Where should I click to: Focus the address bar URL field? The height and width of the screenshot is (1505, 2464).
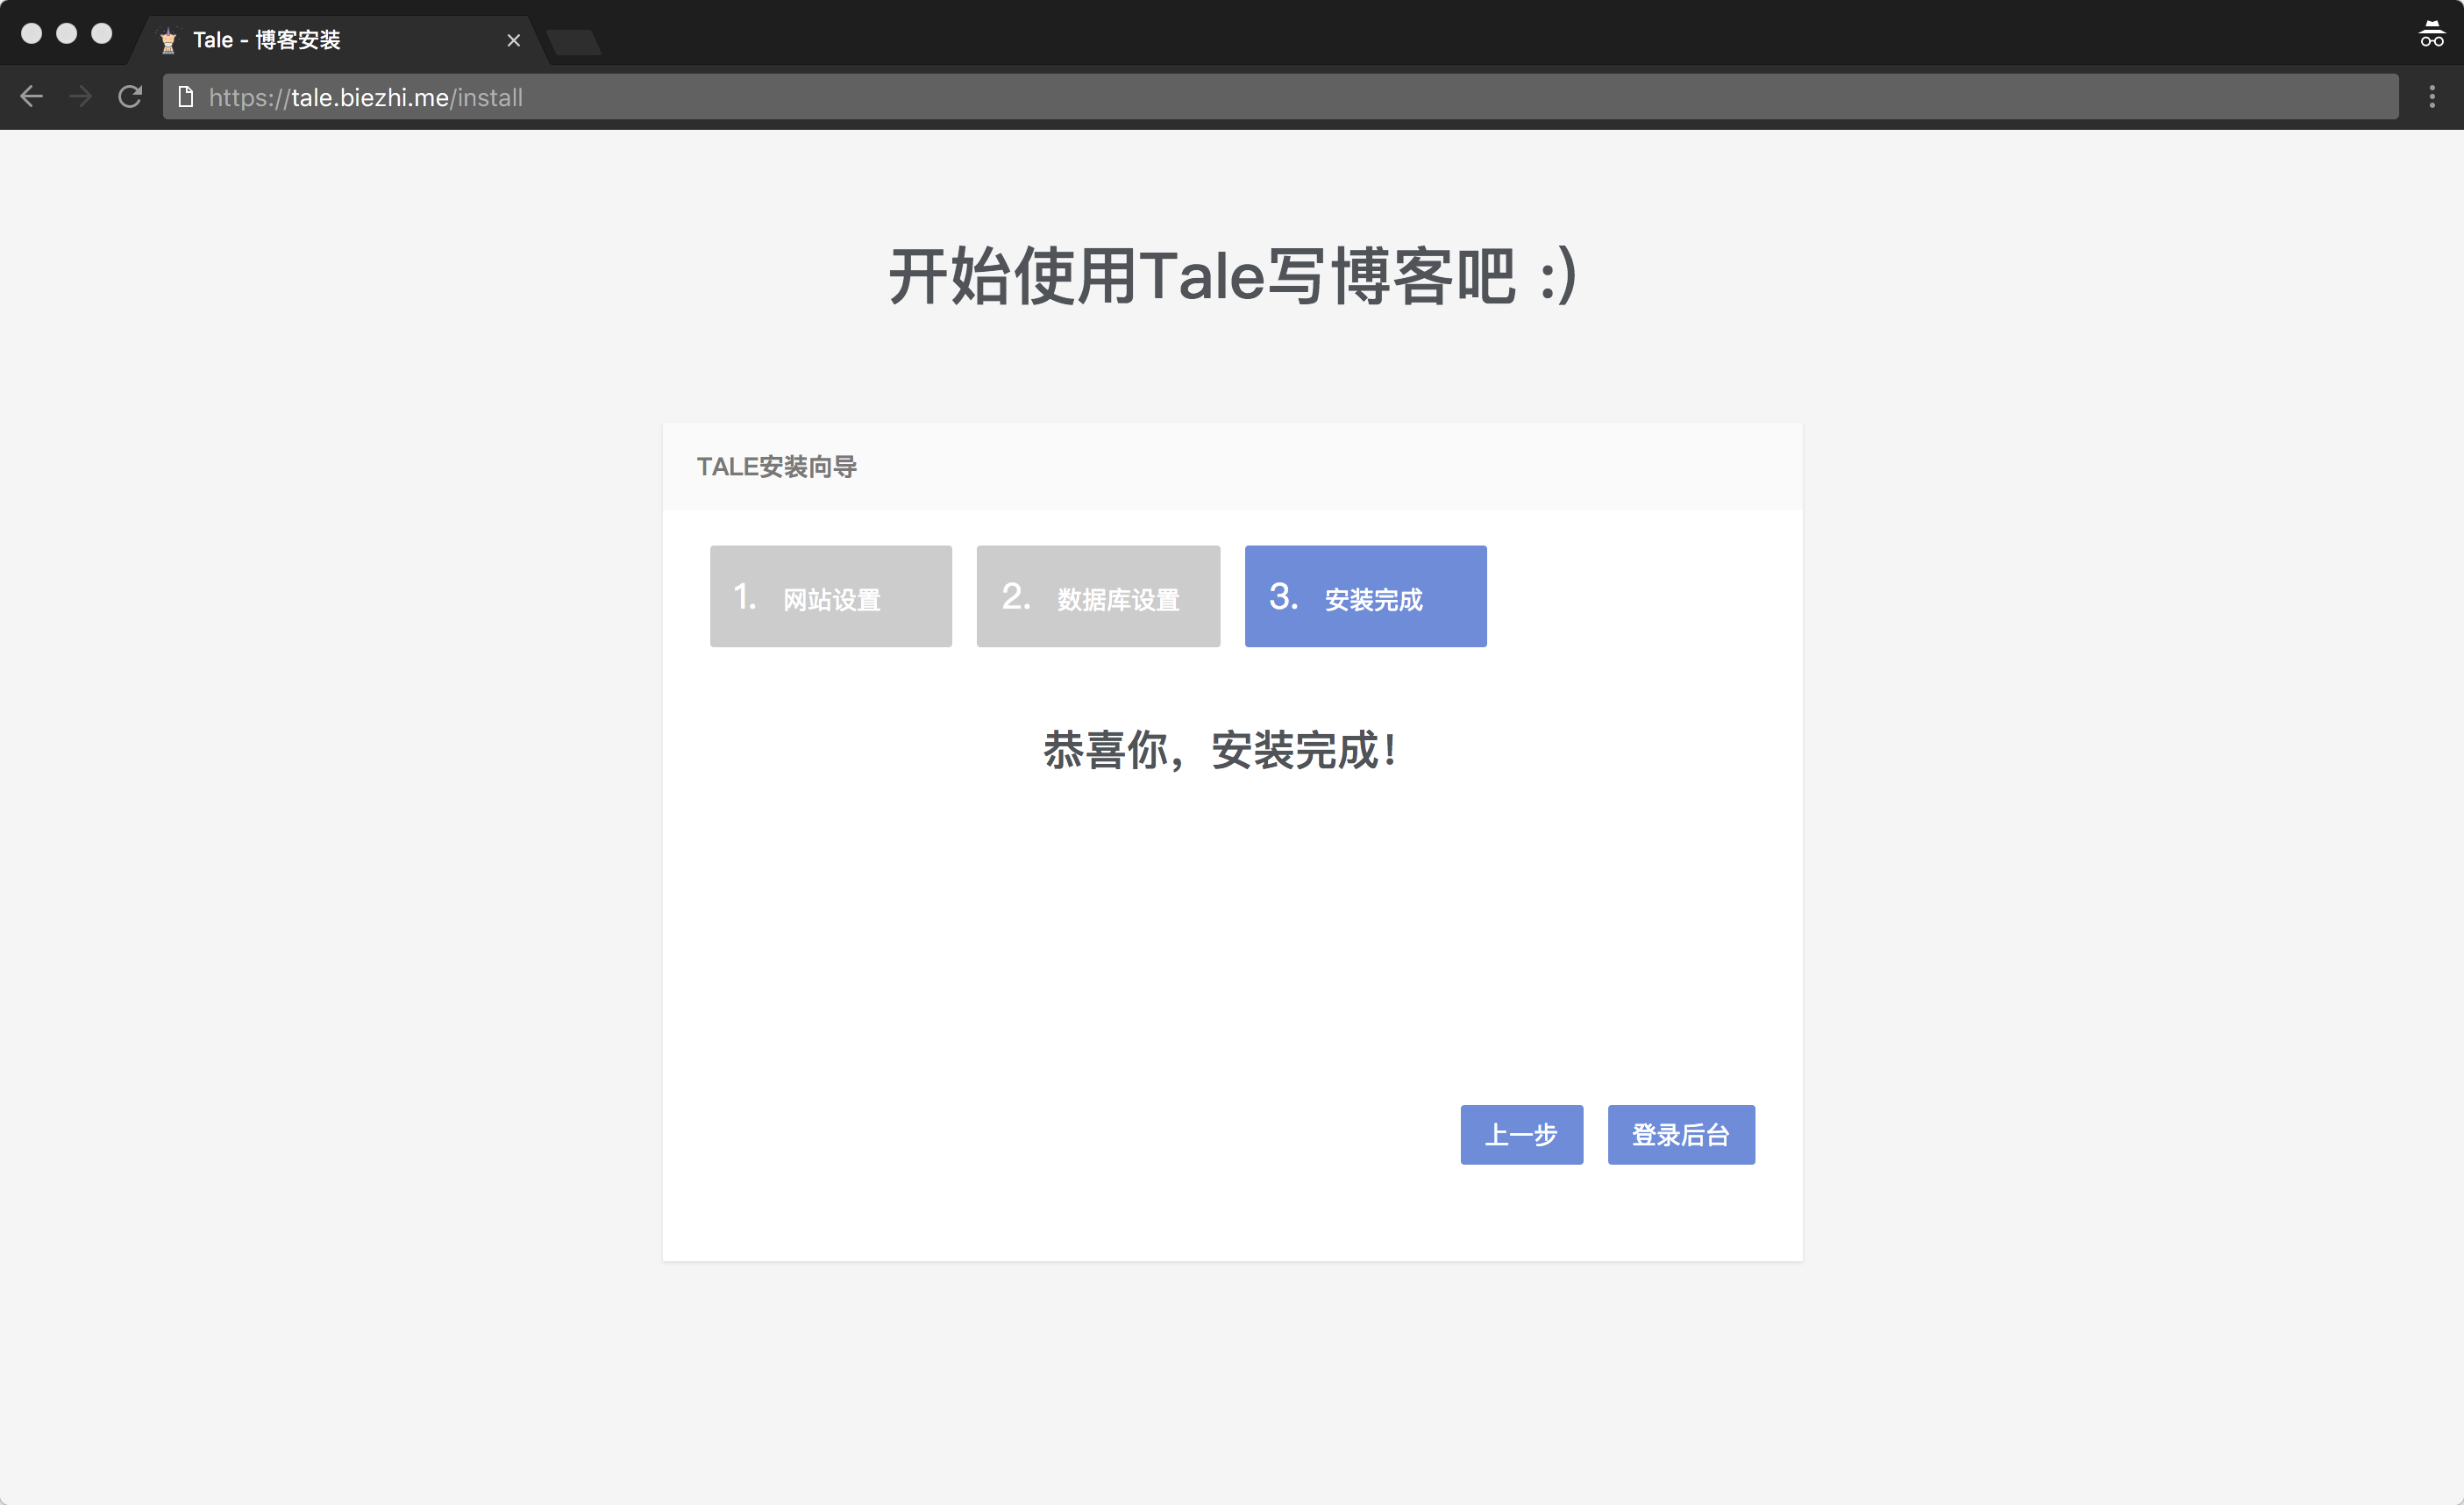tap(1280, 97)
